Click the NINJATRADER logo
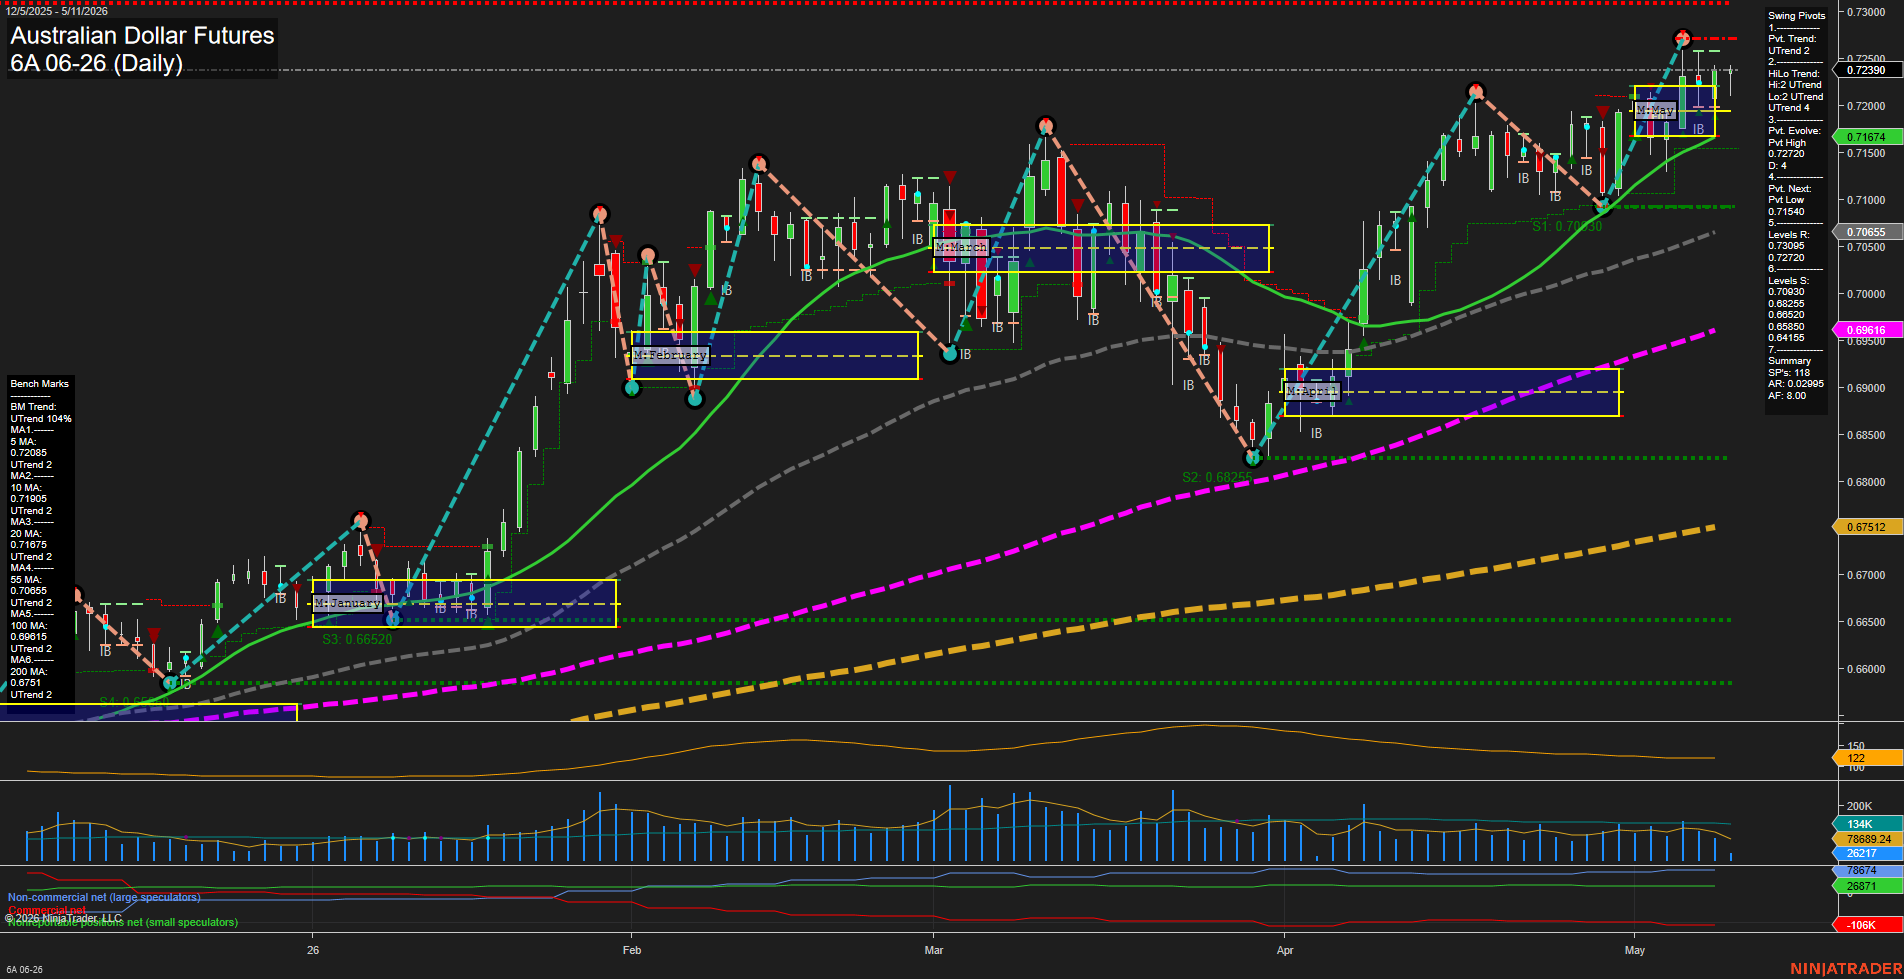The image size is (1904, 979). [1845, 969]
